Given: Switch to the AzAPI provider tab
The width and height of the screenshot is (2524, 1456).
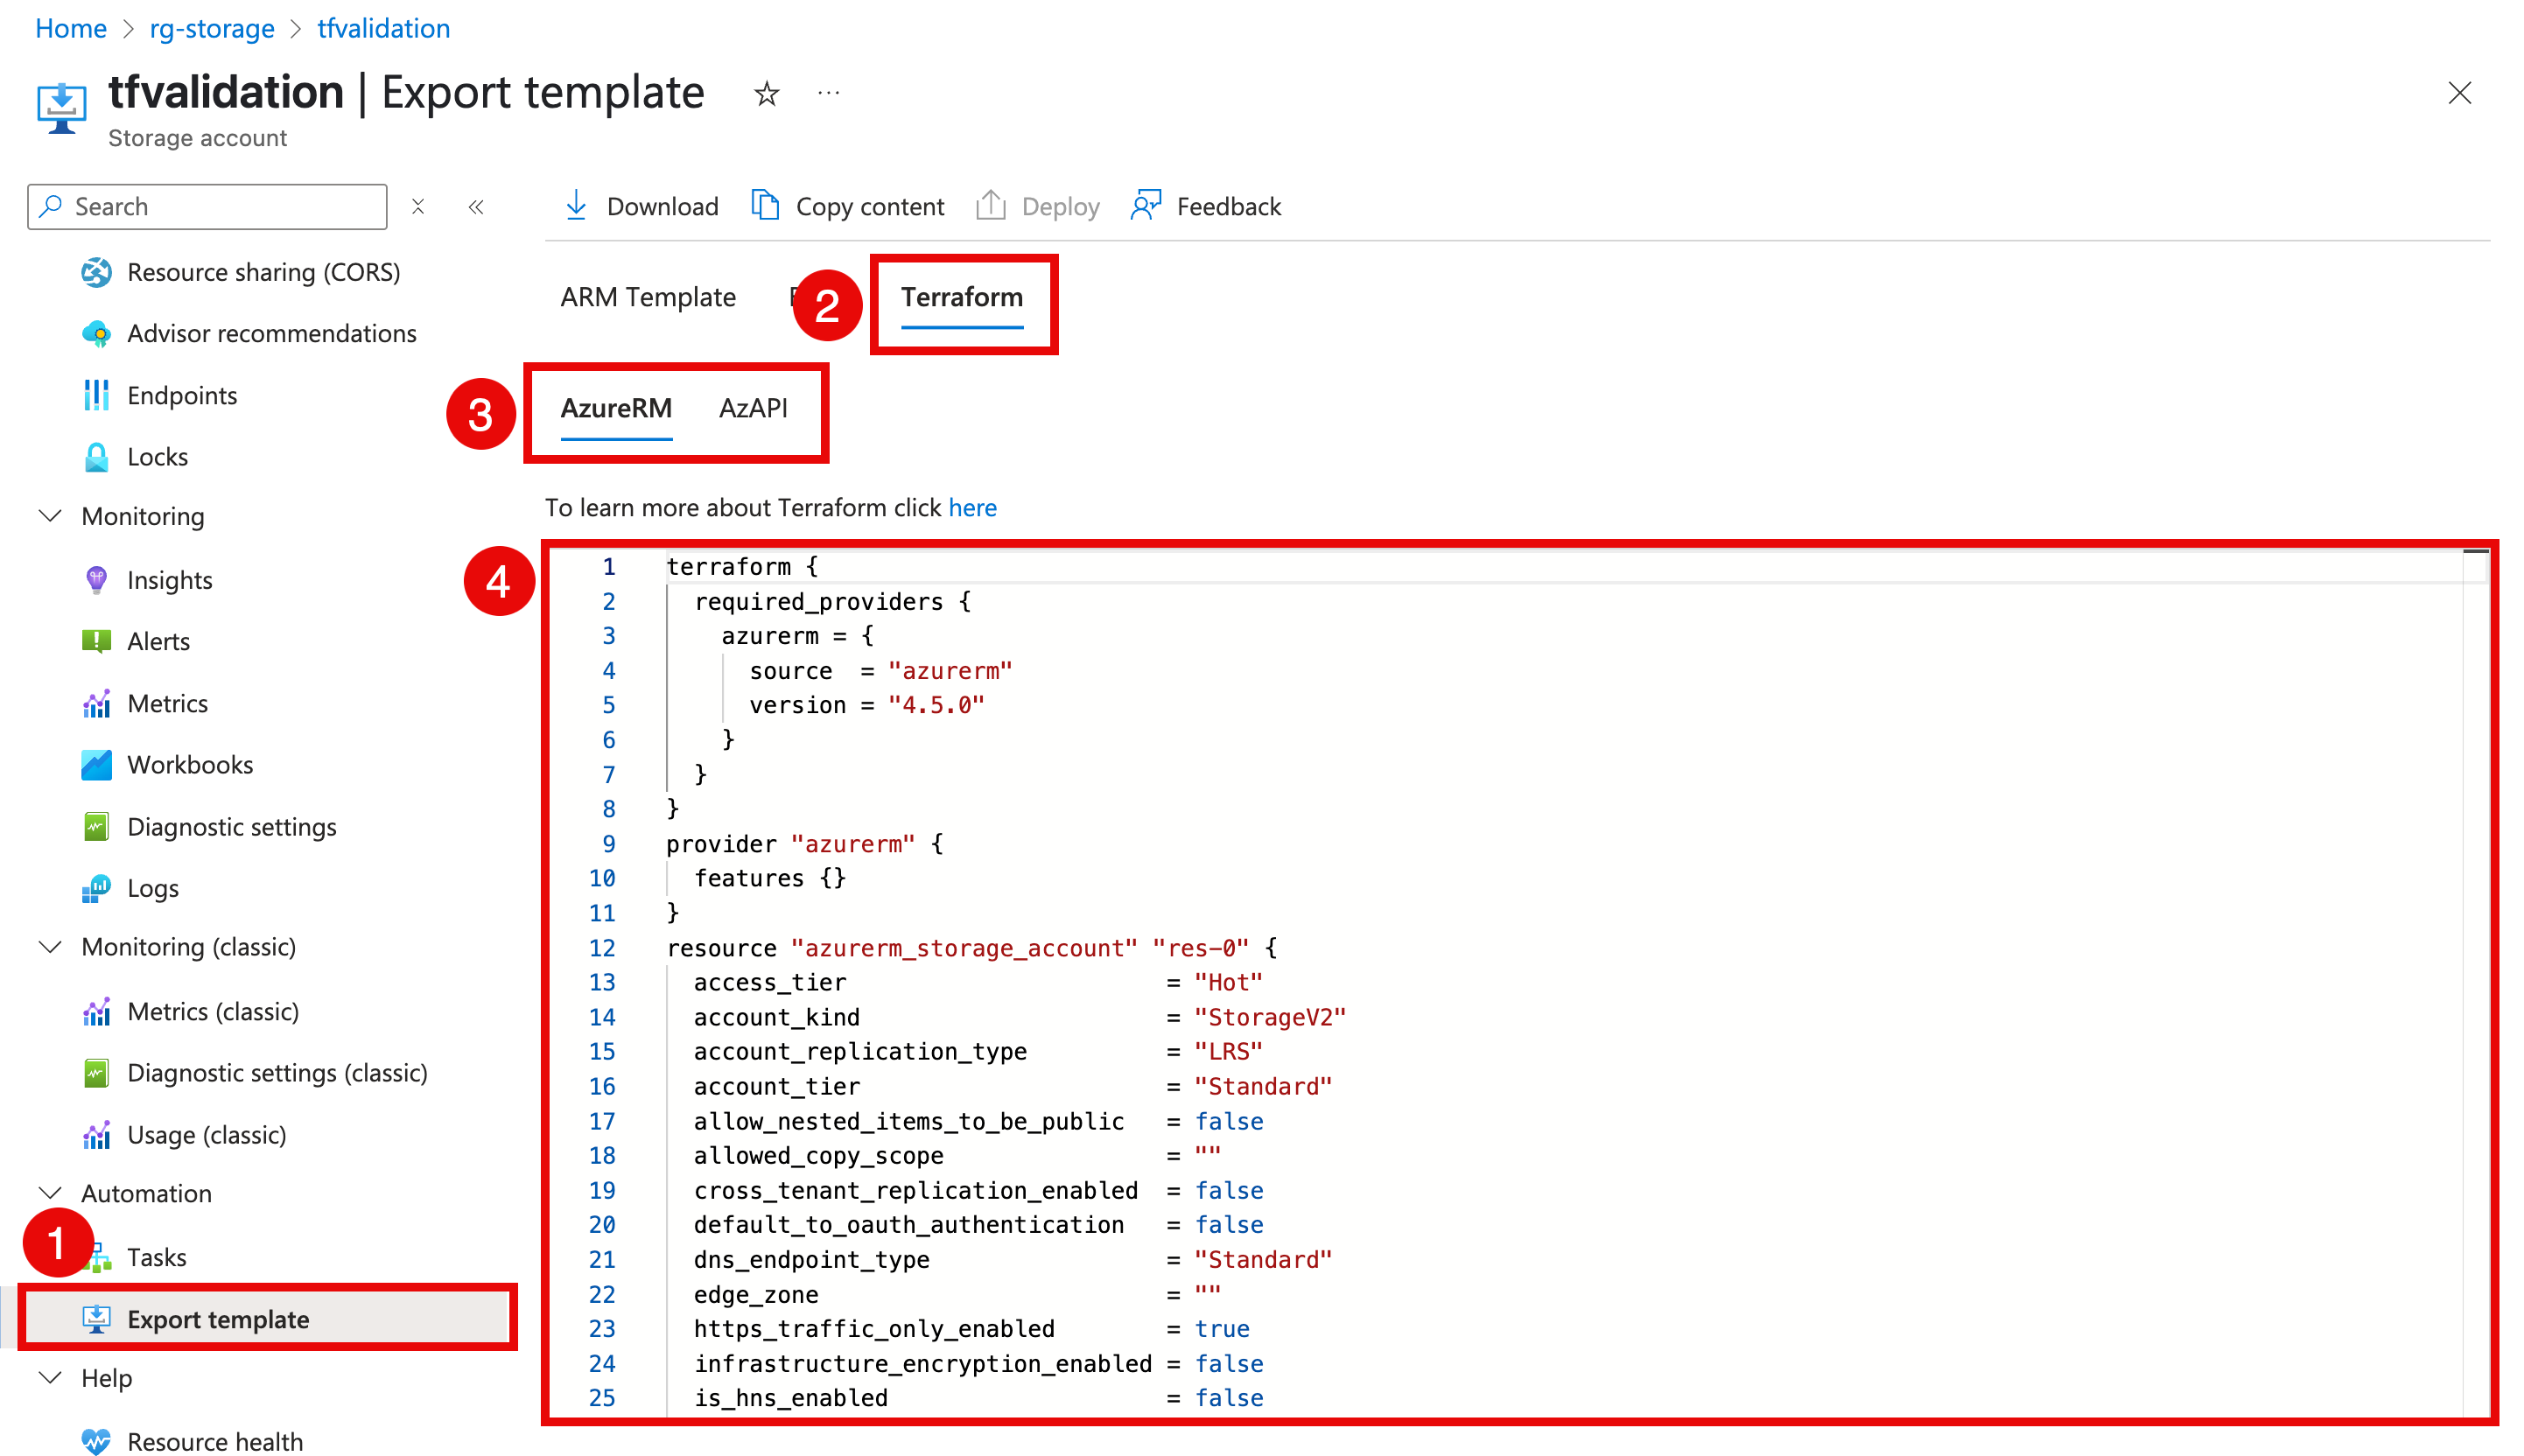Looking at the screenshot, I should 753,408.
